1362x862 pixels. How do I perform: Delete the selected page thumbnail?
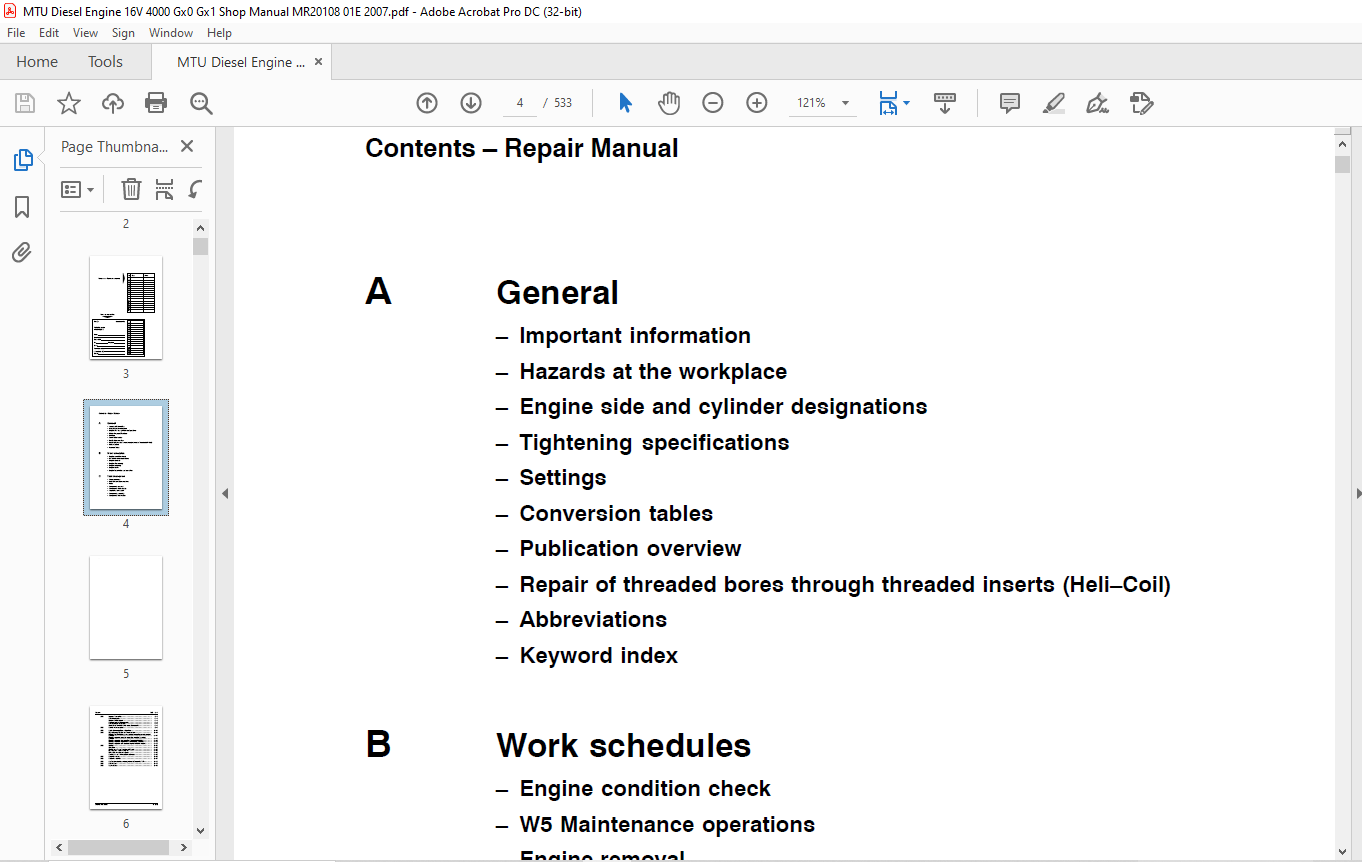(x=131, y=189)
